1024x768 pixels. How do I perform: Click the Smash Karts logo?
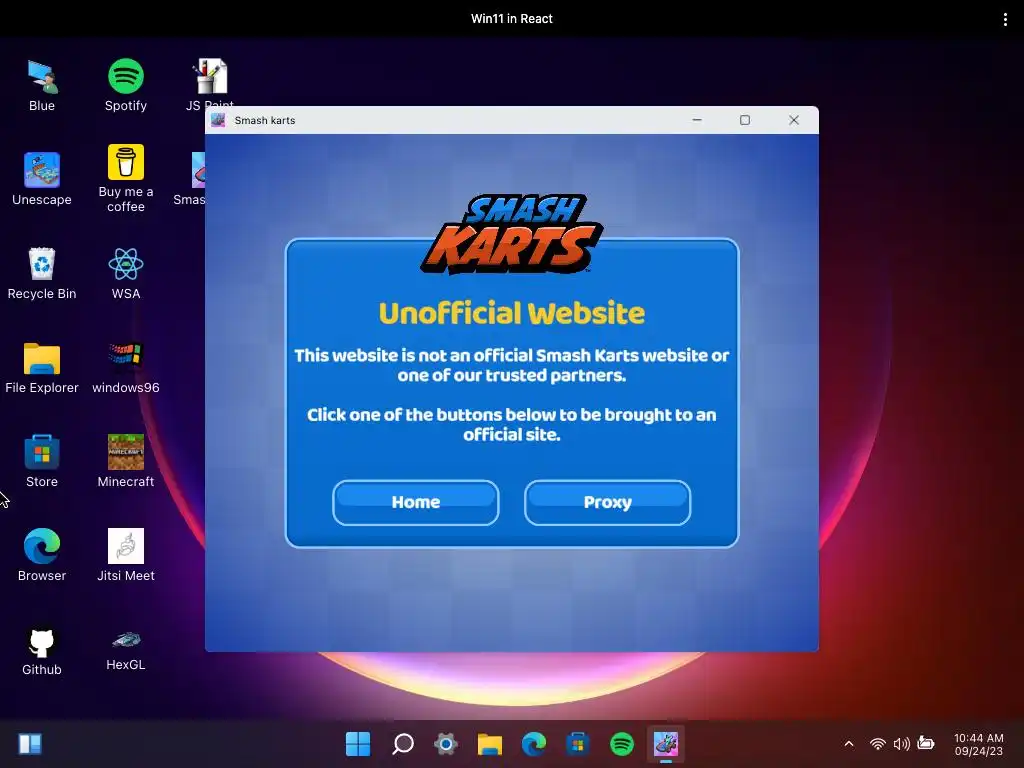click(x=511, y=234)
